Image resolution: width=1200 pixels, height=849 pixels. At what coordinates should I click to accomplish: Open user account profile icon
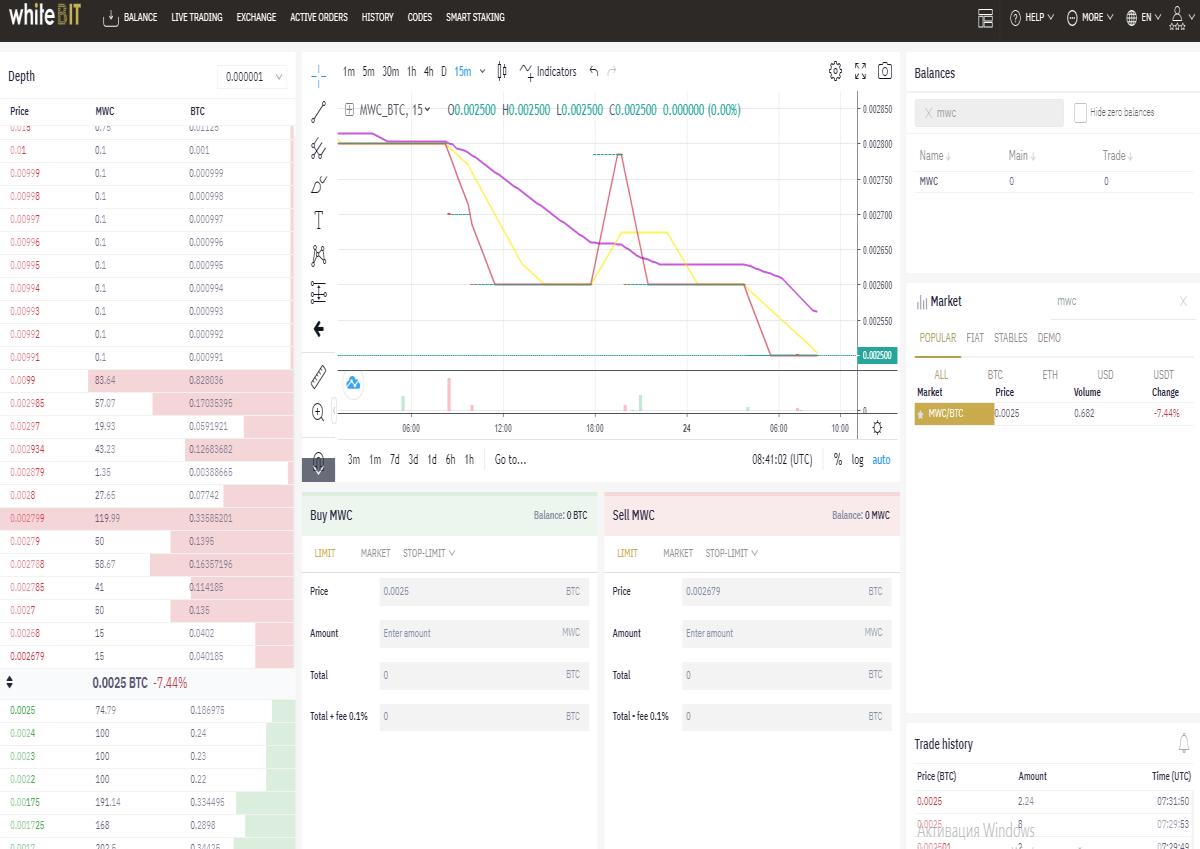point(1177,17)
